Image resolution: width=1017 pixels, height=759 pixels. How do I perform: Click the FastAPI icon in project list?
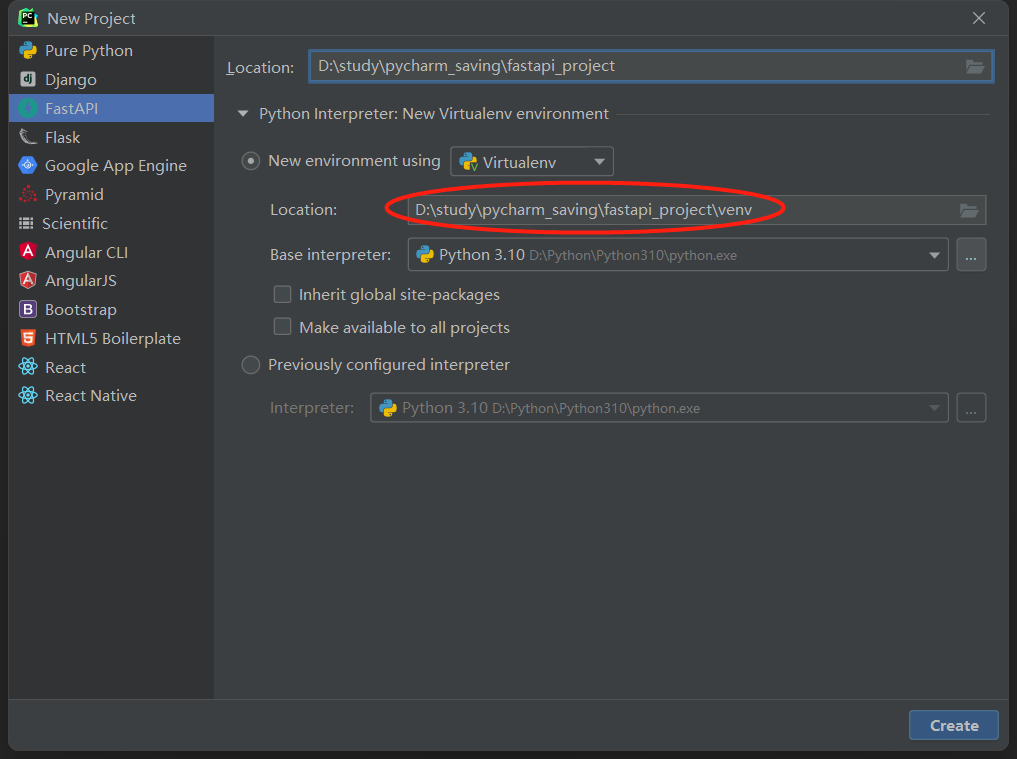(28, 108)
